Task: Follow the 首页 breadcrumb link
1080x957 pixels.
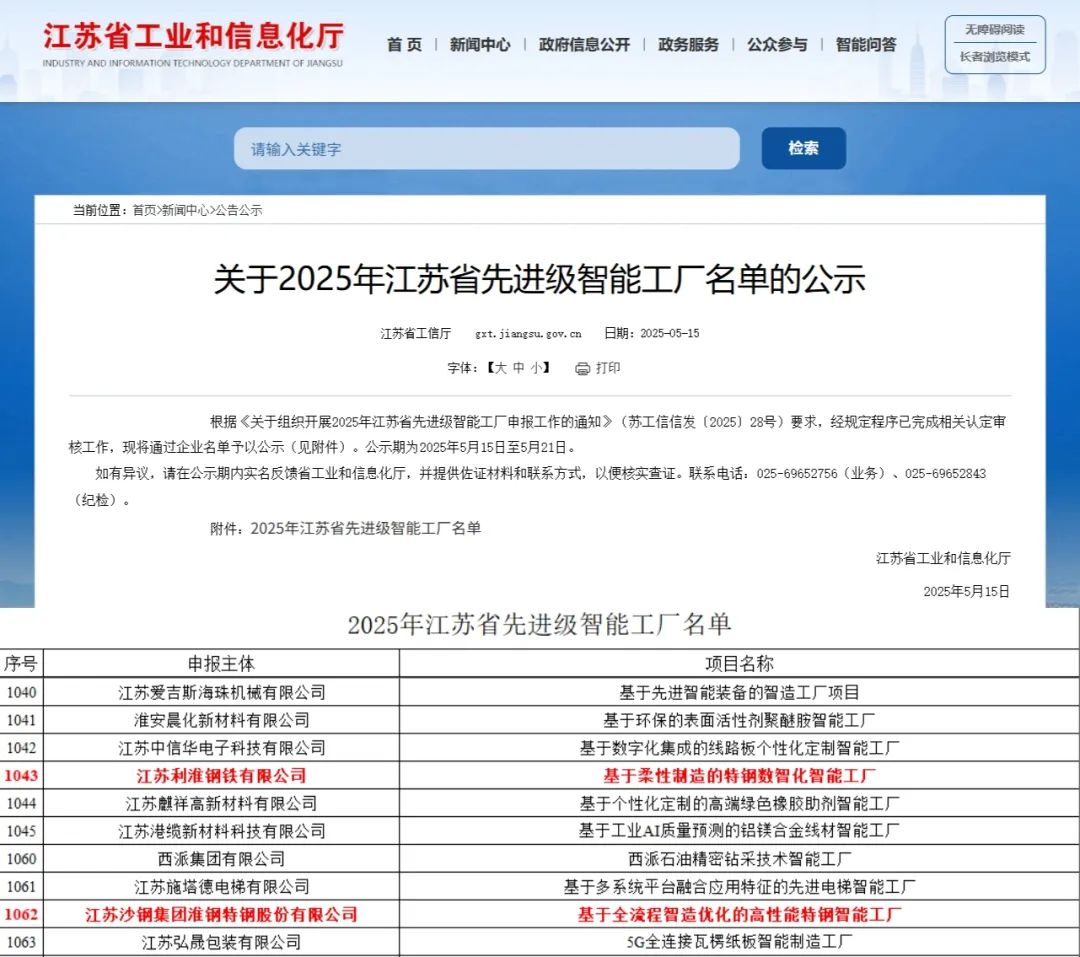Action: coord(145,210)
